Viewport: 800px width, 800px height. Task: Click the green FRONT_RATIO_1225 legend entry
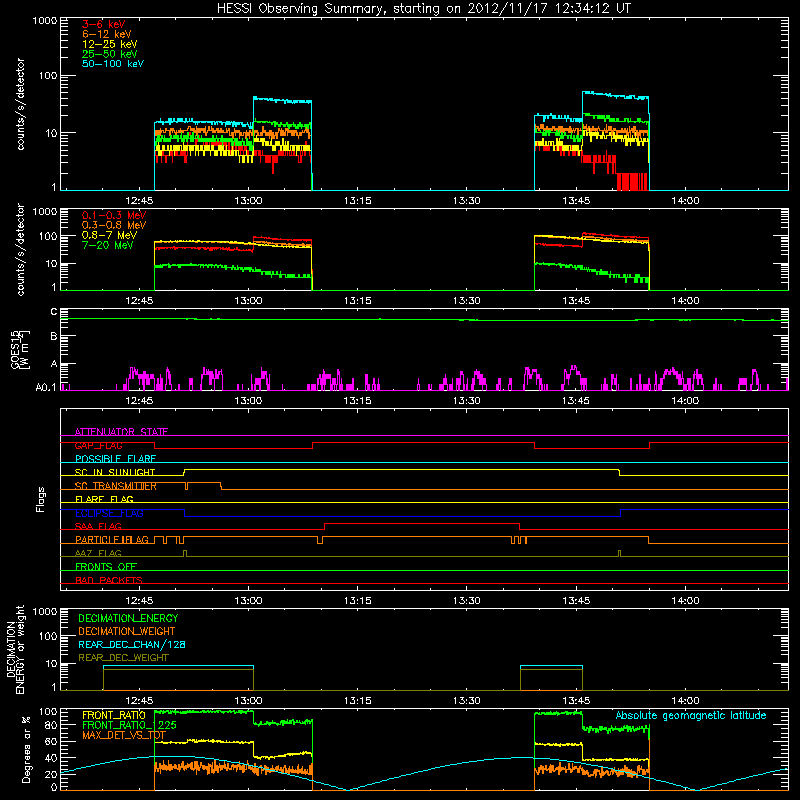tap(130, 725)
